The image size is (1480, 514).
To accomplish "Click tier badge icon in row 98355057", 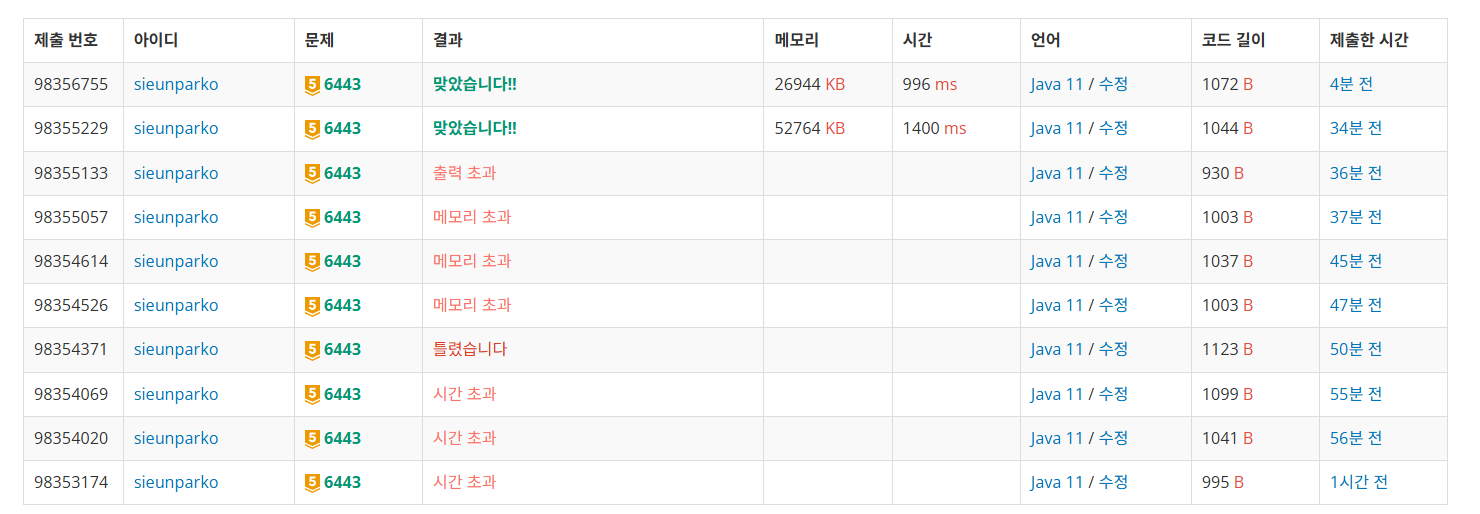I will coord(312,217).
